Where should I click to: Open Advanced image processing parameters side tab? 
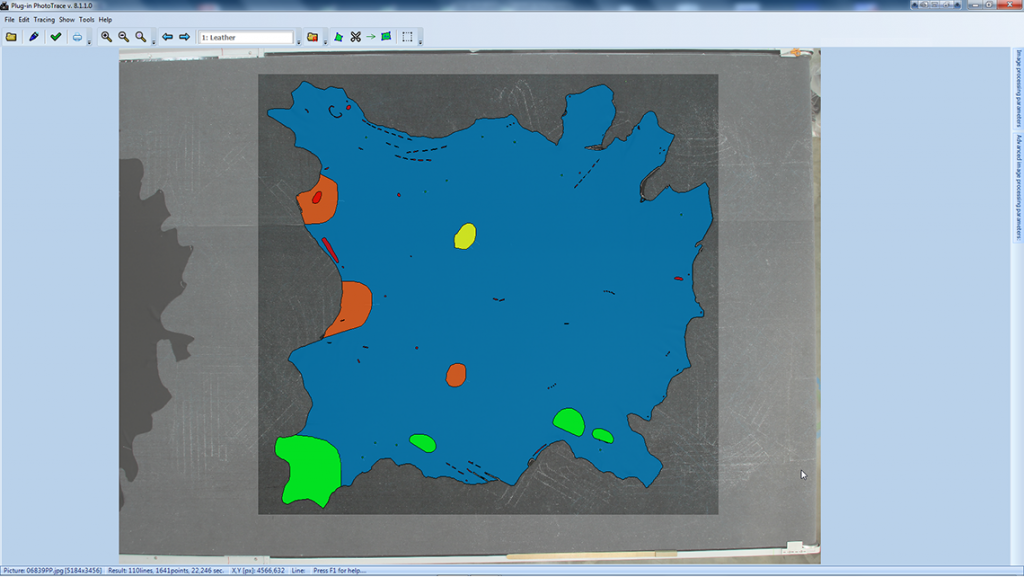click(x=1018, y=187)
